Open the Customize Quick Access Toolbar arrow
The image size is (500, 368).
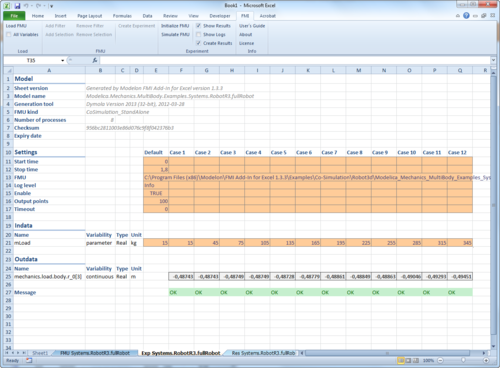[x=51, y=6]
